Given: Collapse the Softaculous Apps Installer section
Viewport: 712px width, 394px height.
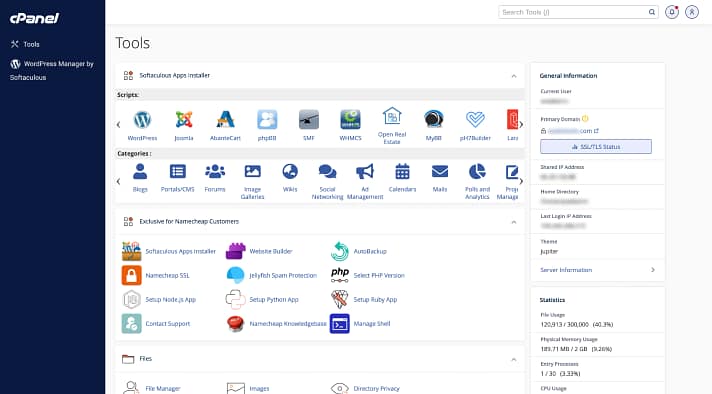Looking at the screenshot, I should click(x=514, y=76).
